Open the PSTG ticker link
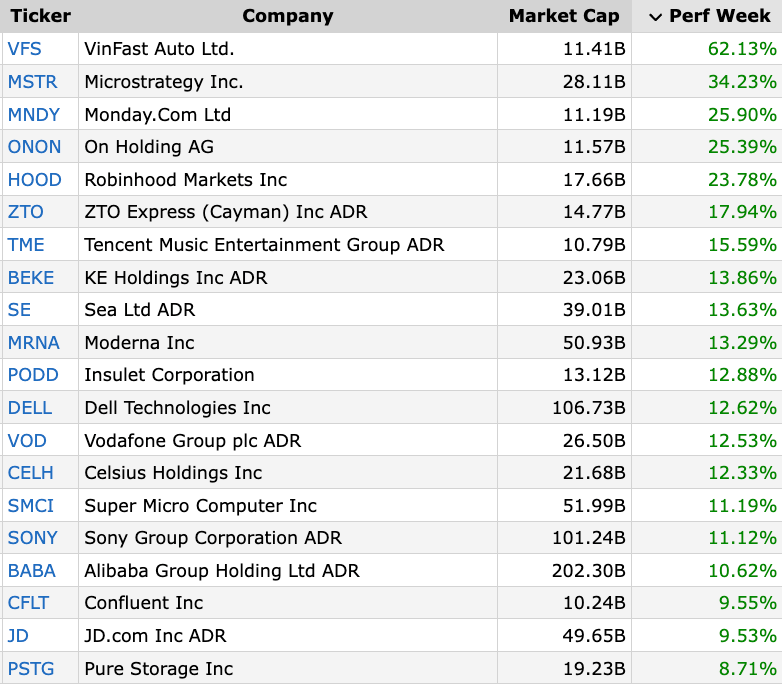Image resolution: width=782 pixels, height=684 pixels. (29, 669)
